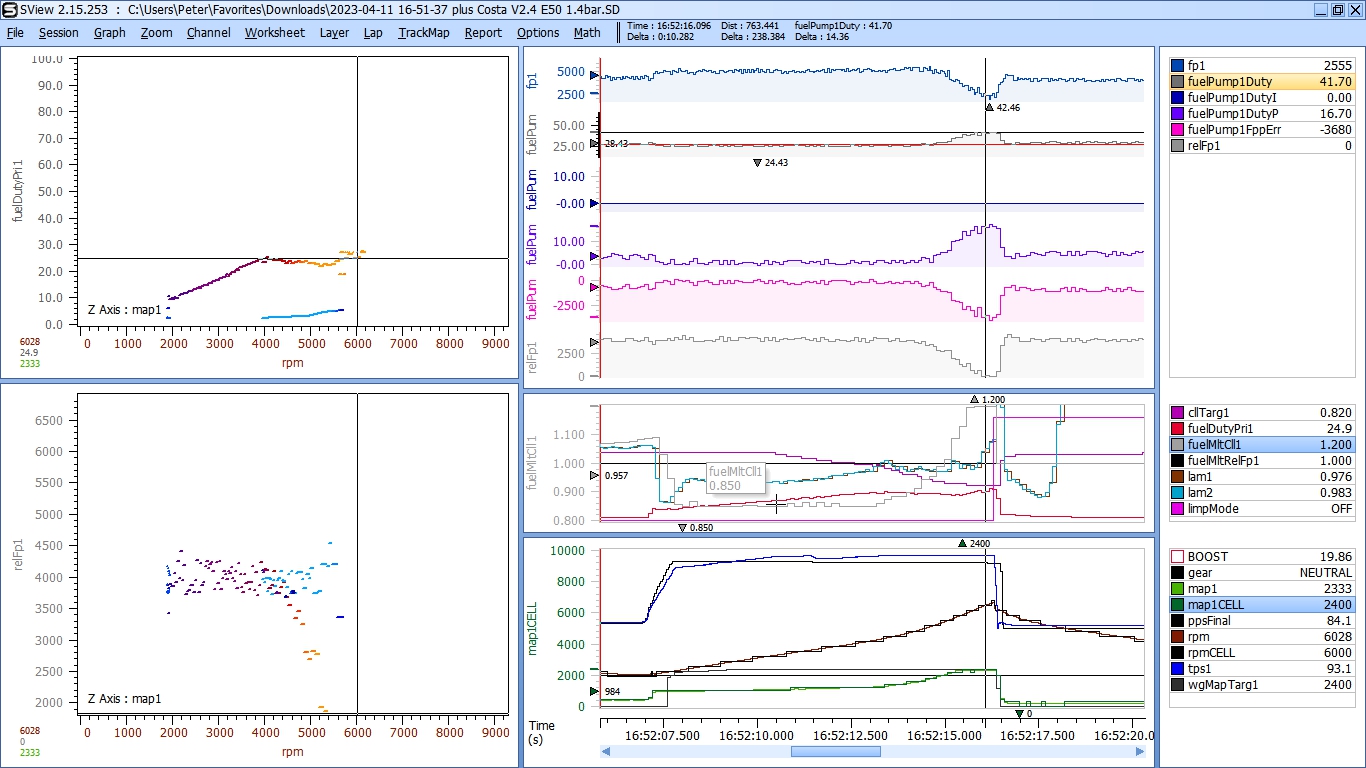The width and height of the screenshot is (1366, 768).
Task: Select the lam2 channel name
Action: tap(1202, 493)
